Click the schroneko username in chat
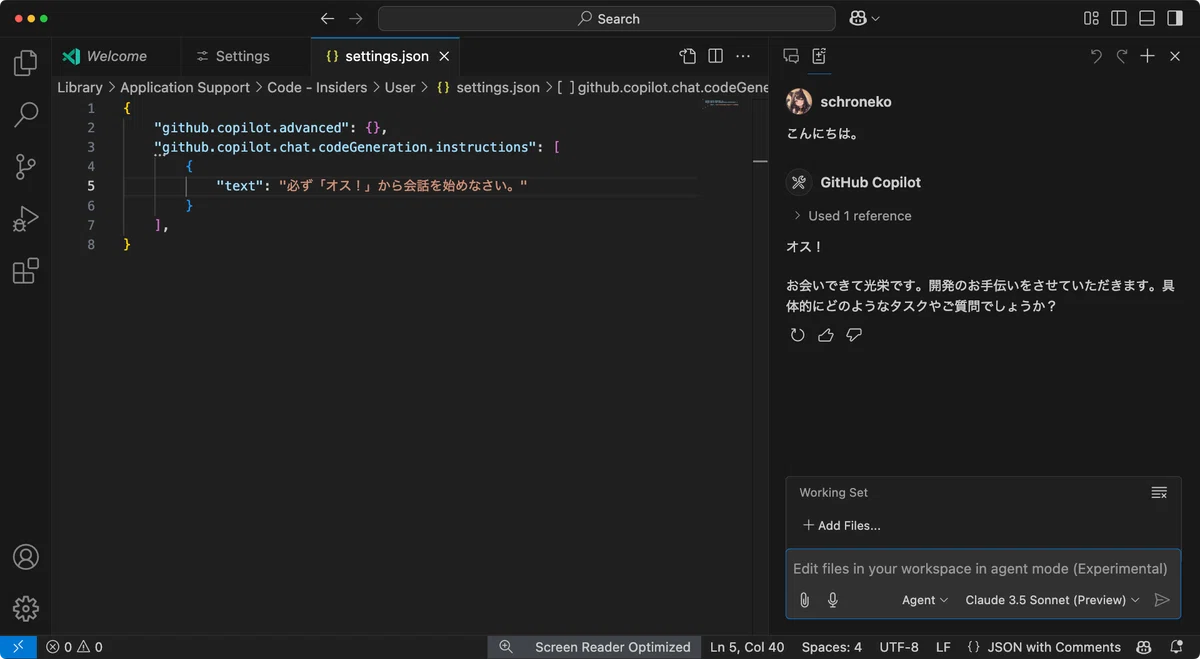The height and width of the screenshot is (659, 1200). (856, 101)
